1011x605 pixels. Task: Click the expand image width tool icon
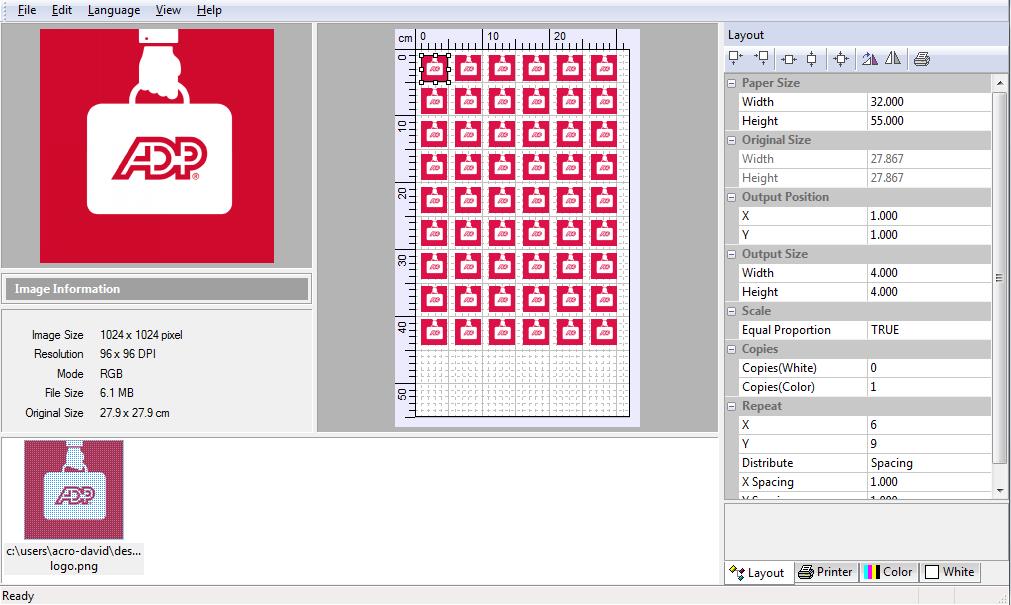point(733,58)
